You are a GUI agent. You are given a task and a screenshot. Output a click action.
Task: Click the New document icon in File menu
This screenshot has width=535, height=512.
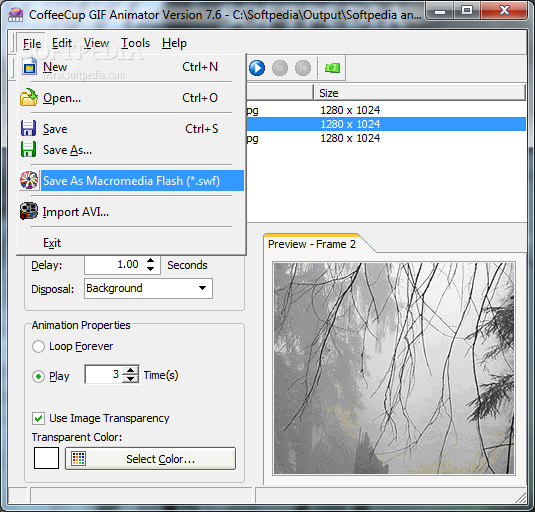(x=29, y=67)
